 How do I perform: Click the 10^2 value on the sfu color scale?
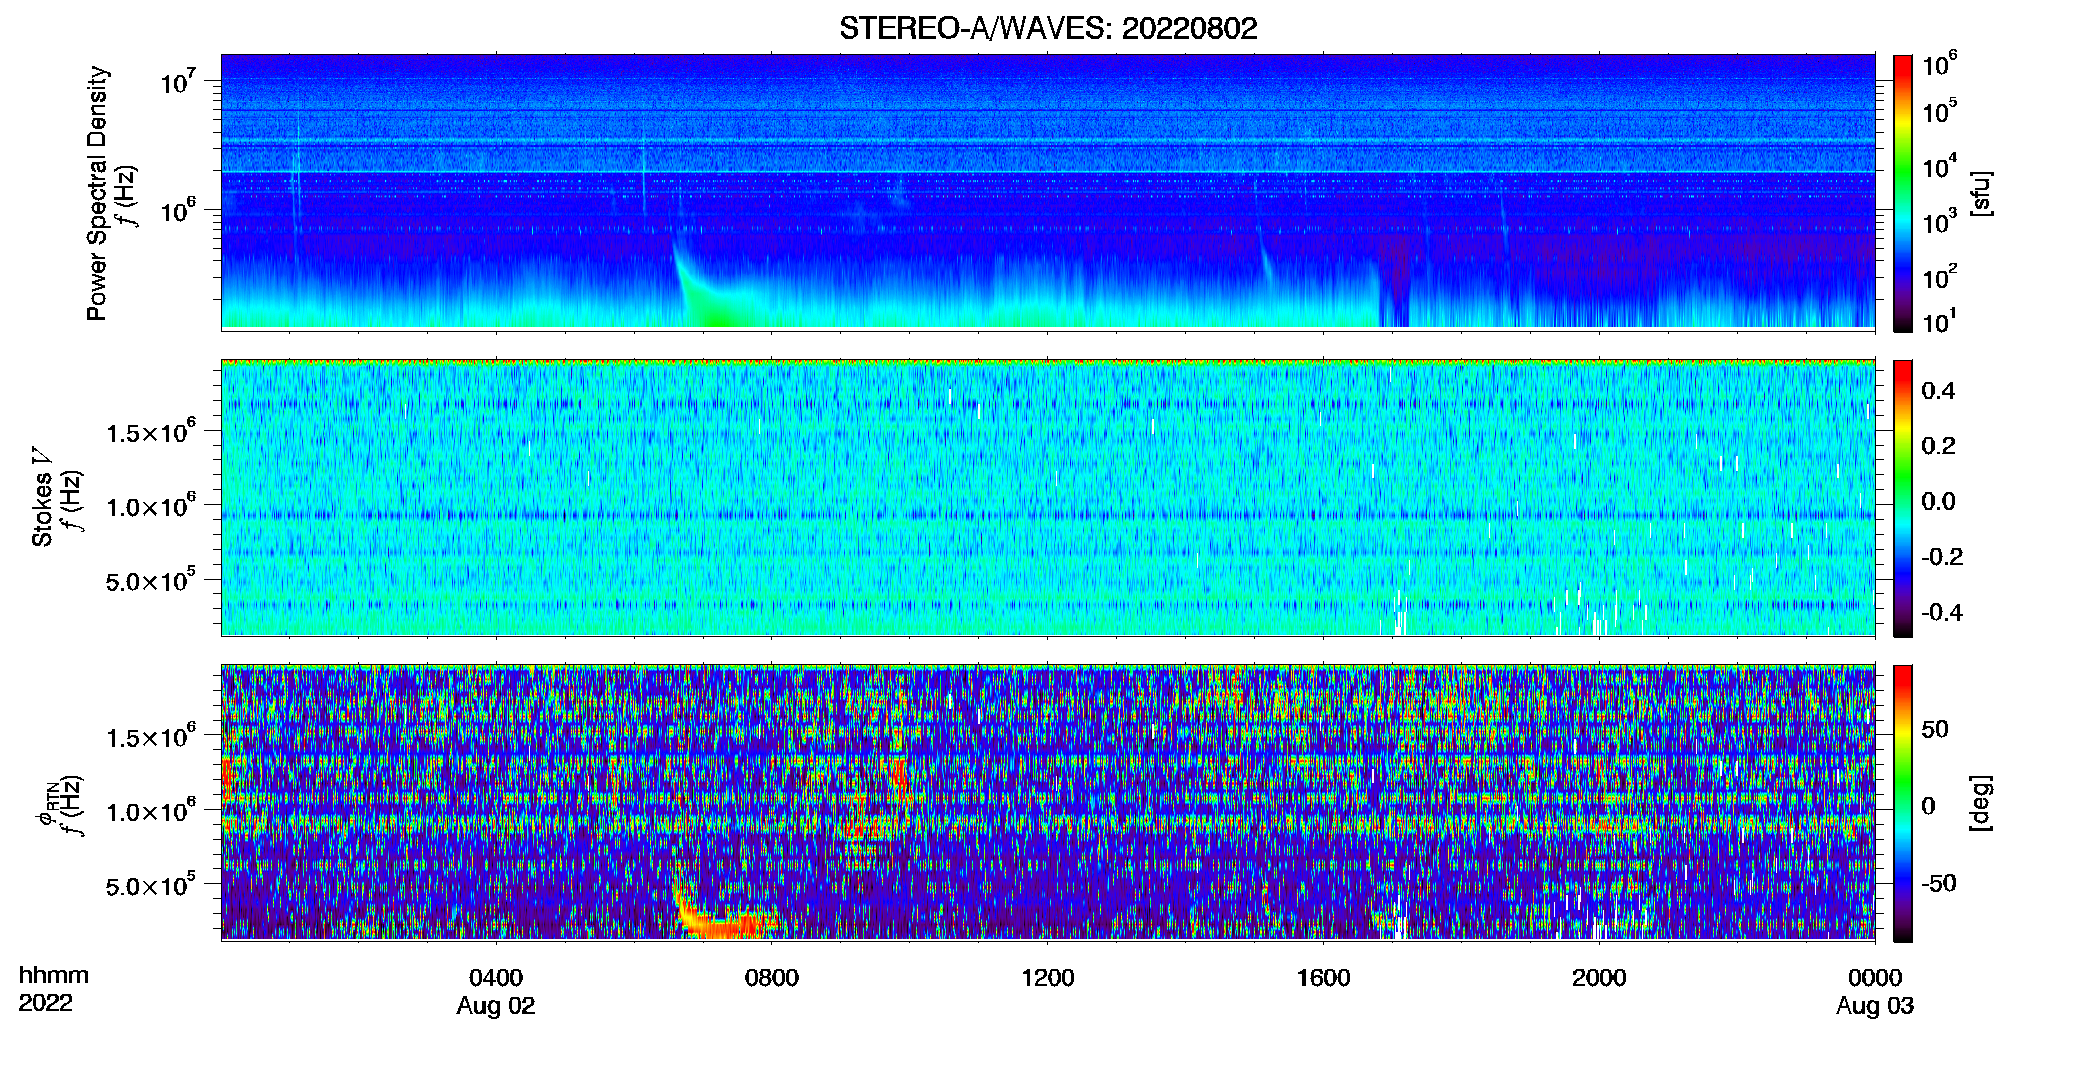tap(1940, 275)
